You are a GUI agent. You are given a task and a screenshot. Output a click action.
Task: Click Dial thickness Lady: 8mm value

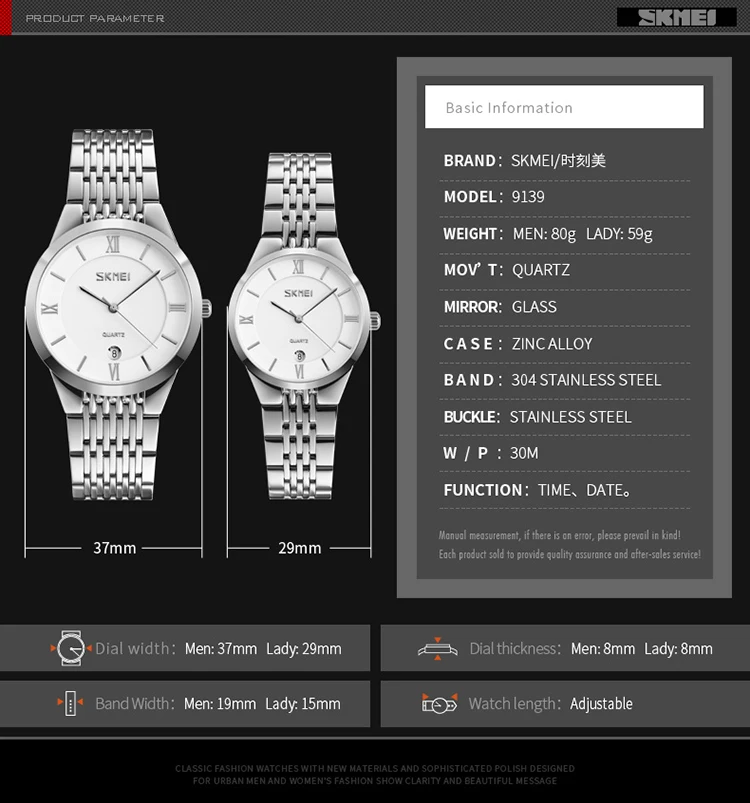pyautogui.click(x=678, y=649)
